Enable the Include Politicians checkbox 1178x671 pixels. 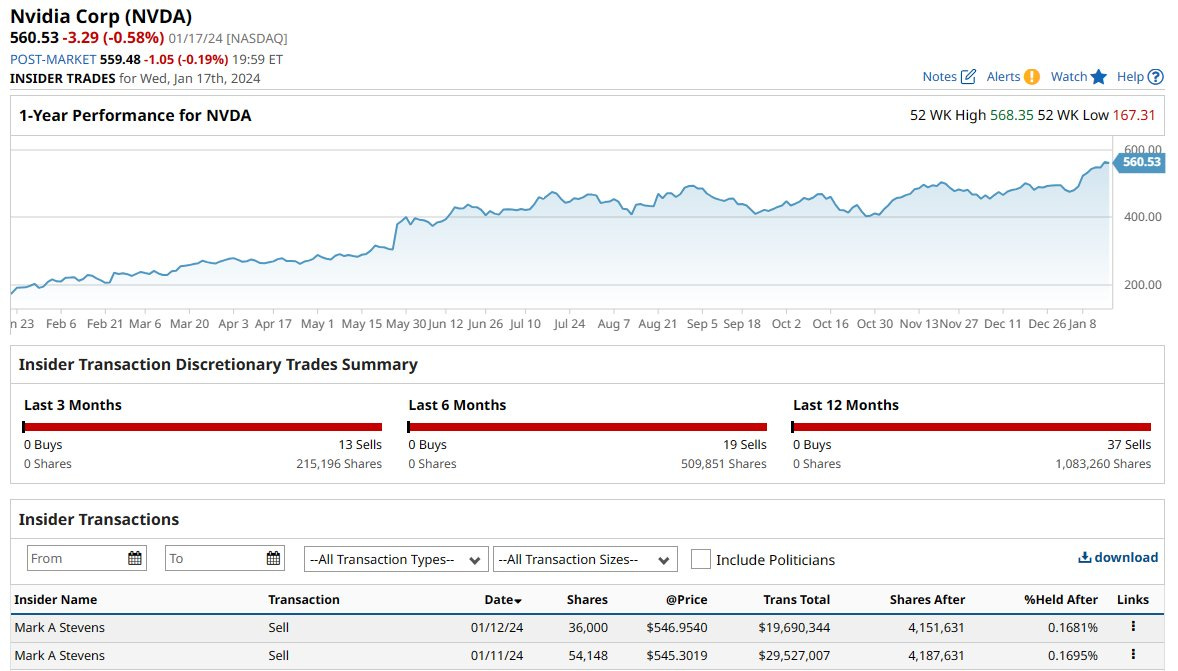pyautogui.click(x=701, y=559)
